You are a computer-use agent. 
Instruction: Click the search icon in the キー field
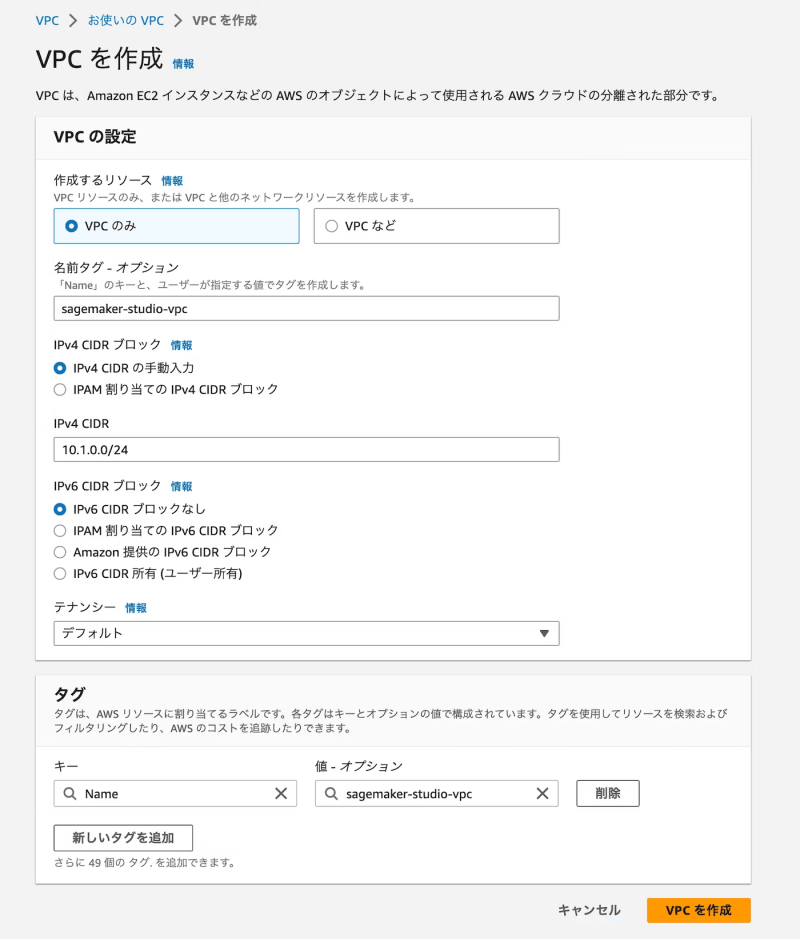tap(70, 793)
